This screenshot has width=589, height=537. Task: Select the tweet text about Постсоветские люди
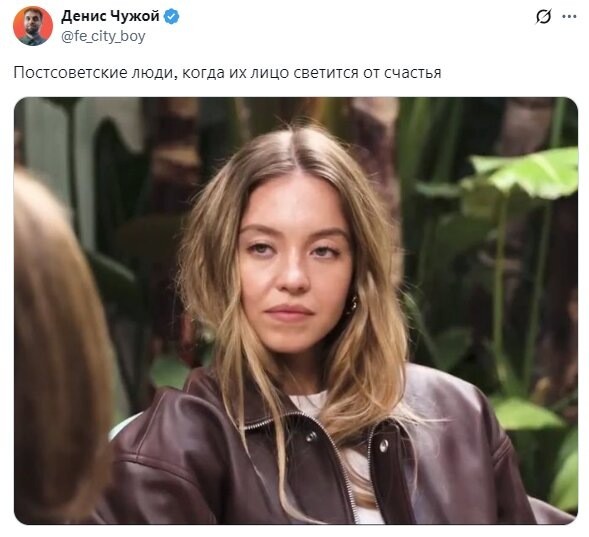tap(227, 72)
